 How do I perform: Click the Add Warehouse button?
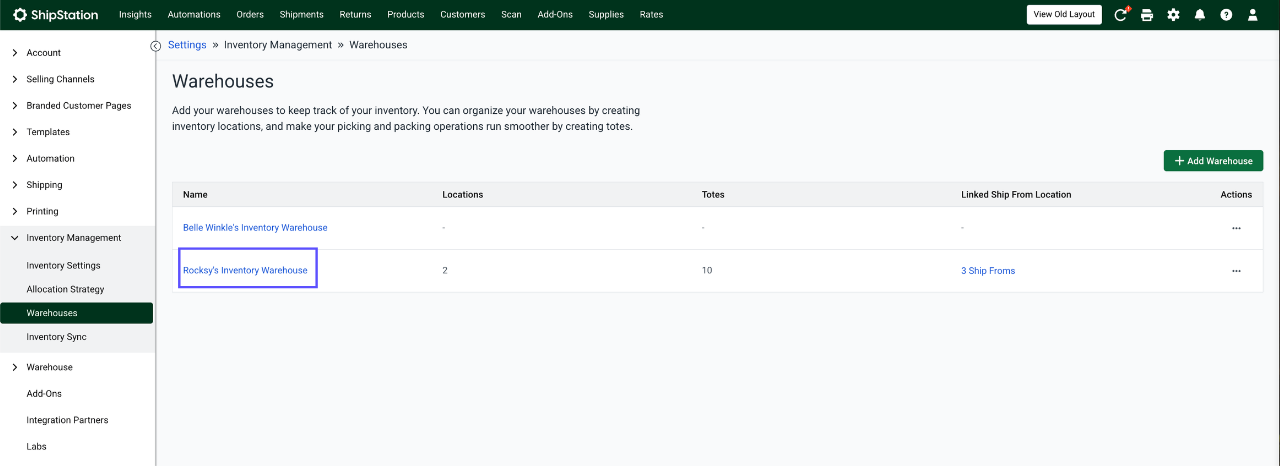1213,161
